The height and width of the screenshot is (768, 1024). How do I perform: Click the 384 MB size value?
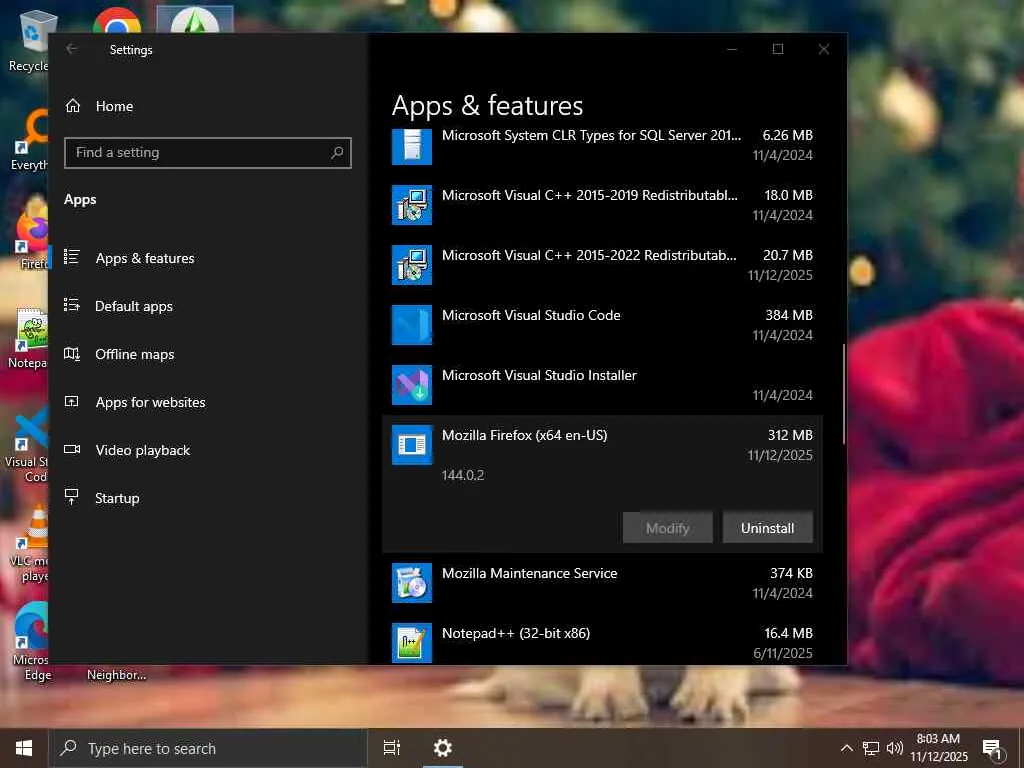point(789,315)
